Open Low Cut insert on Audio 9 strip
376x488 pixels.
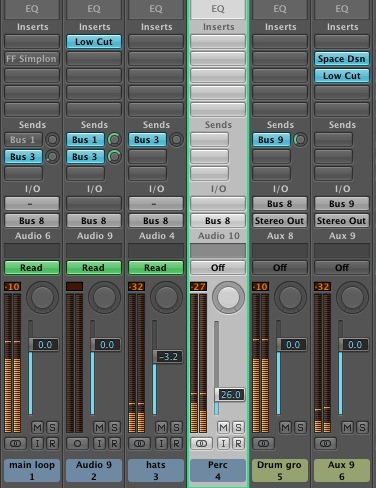point(94,42)
